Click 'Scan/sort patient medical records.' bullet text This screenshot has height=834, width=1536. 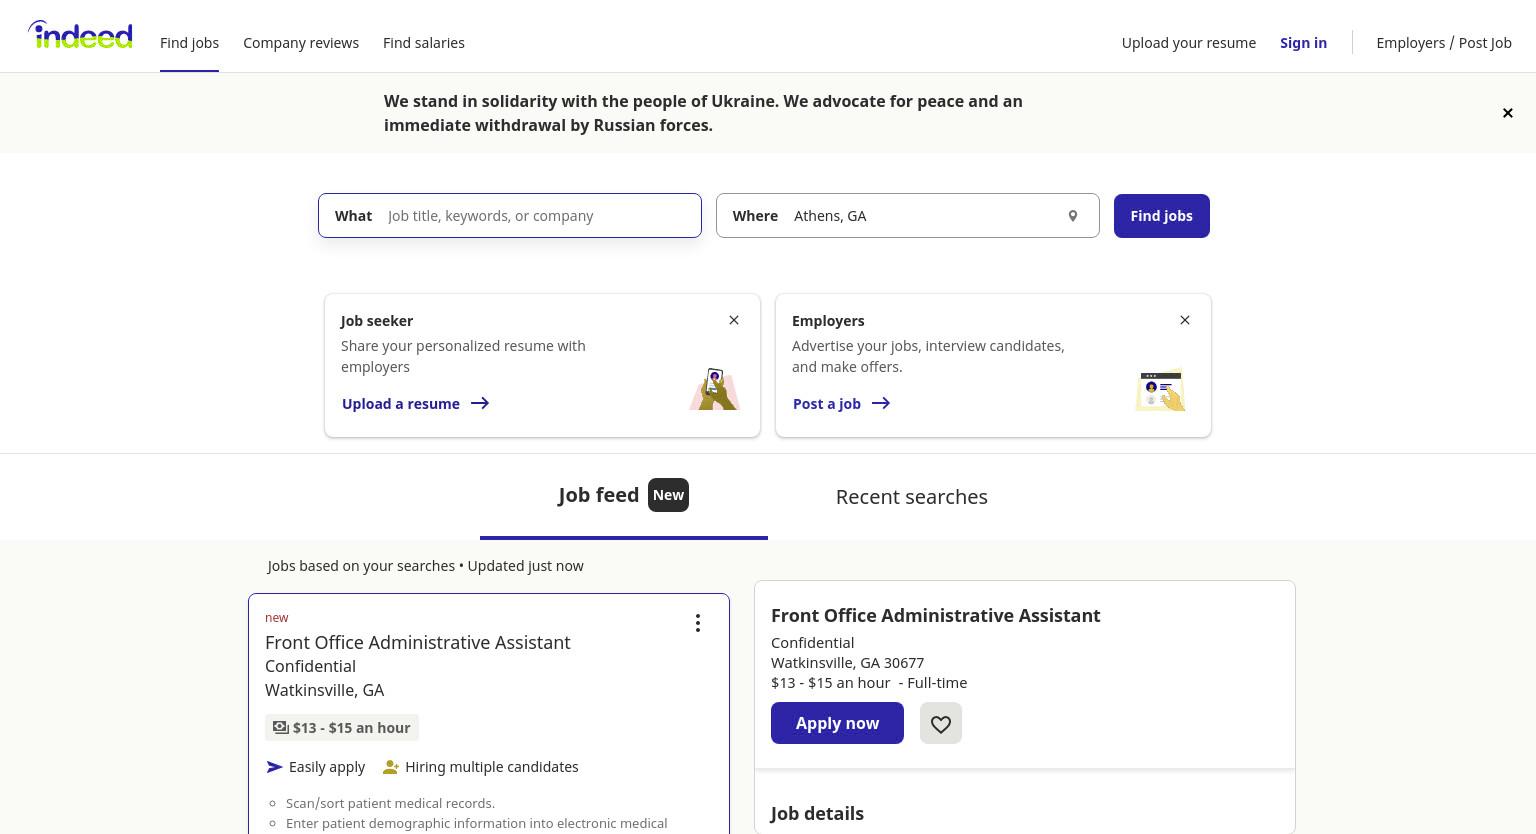(x=390, y=803)
